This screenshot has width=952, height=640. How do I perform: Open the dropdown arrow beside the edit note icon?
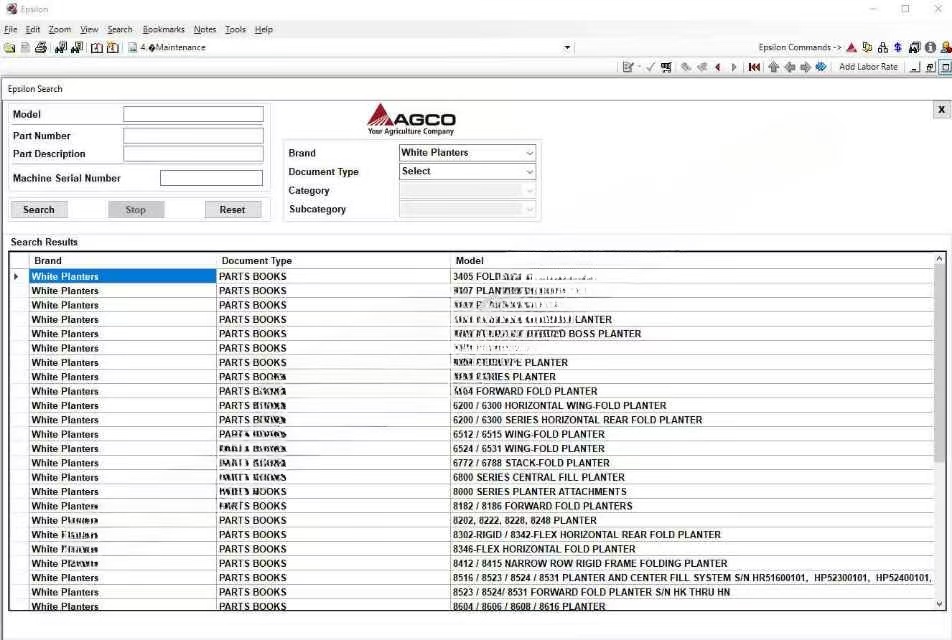(x=639, y=67)
